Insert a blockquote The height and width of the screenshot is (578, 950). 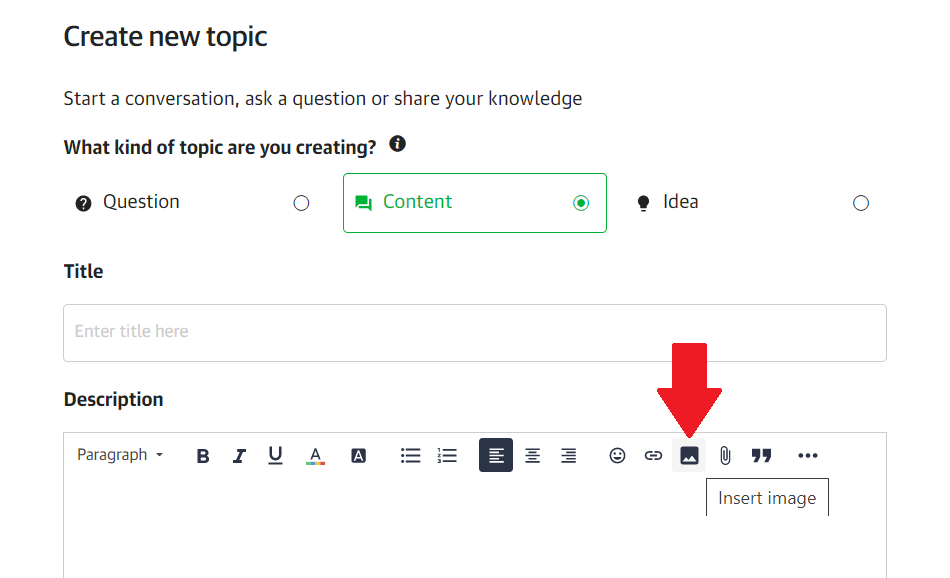tap(762, 456)
